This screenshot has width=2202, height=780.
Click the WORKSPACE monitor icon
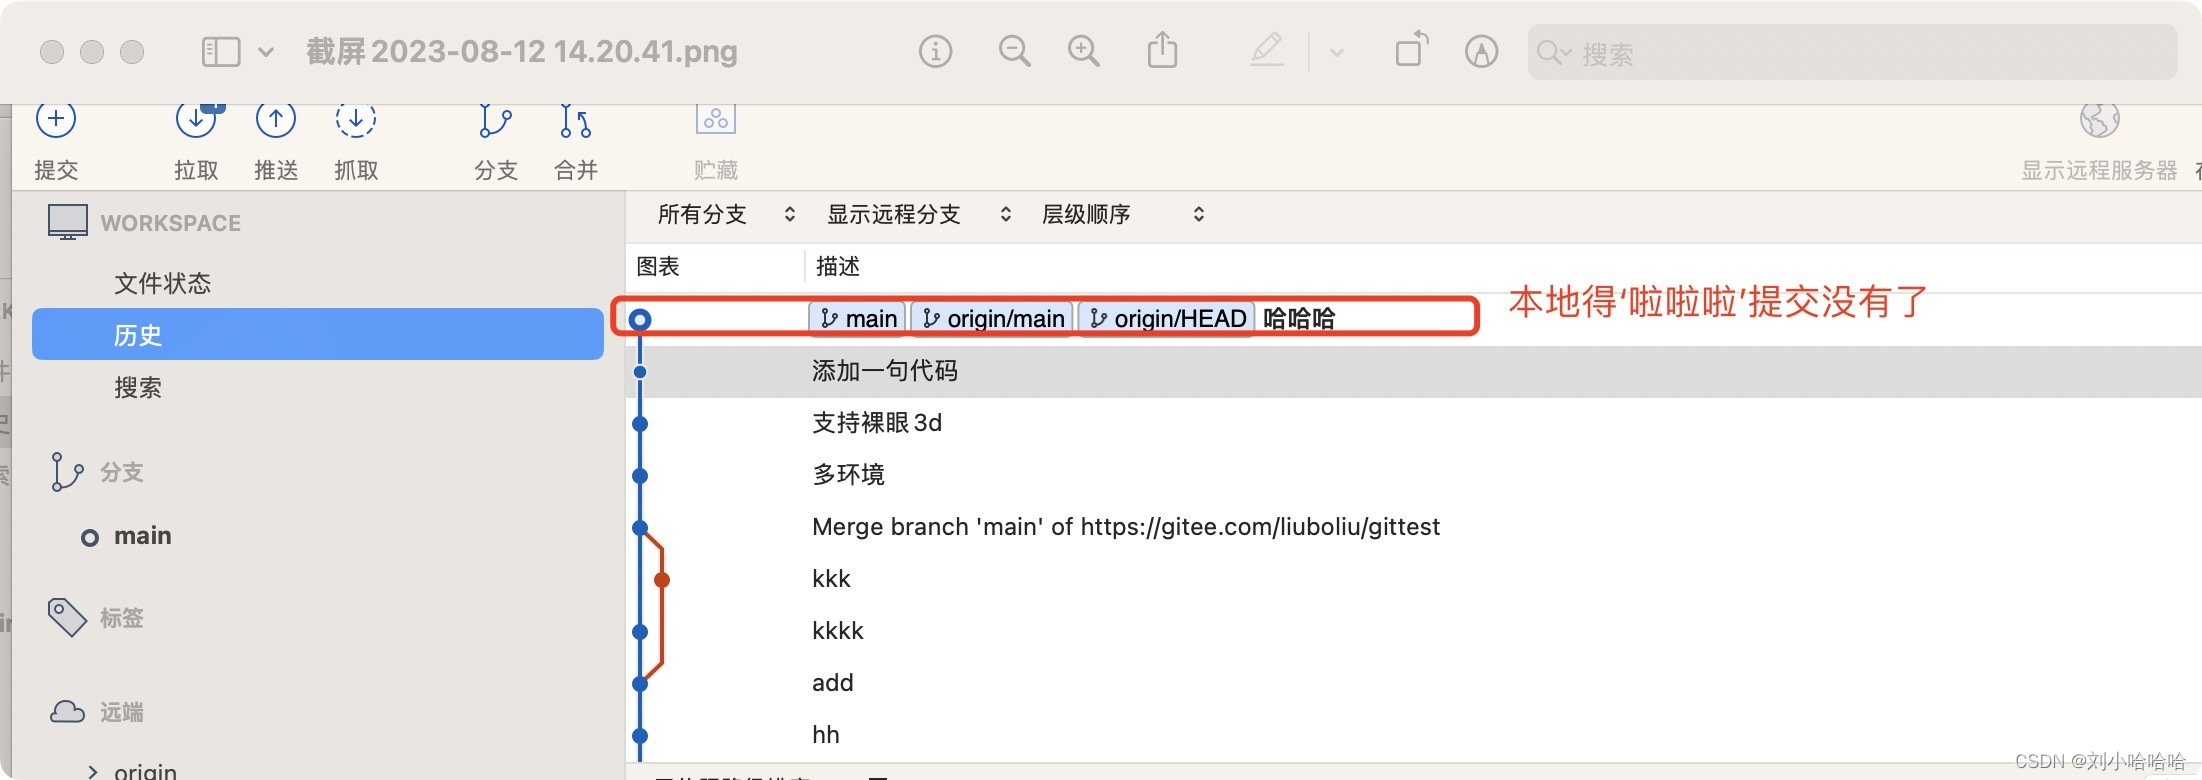[x=68, y=222]
